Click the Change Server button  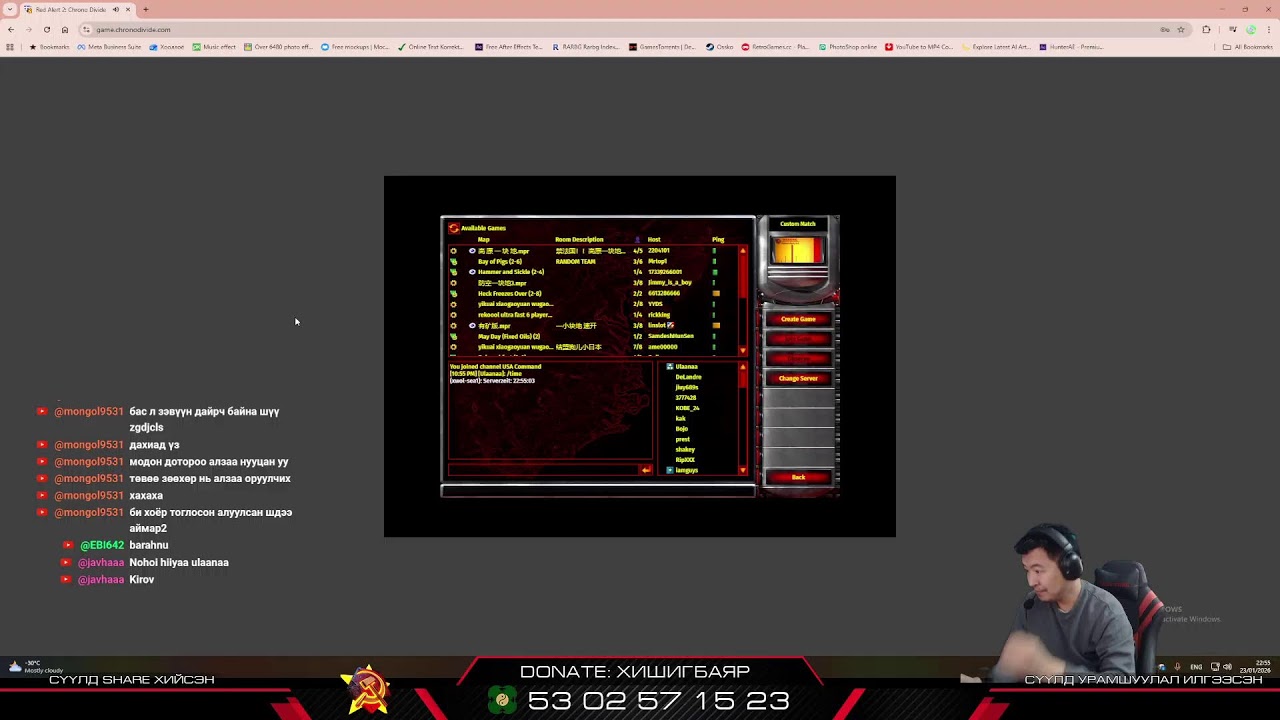pos(798,378)
